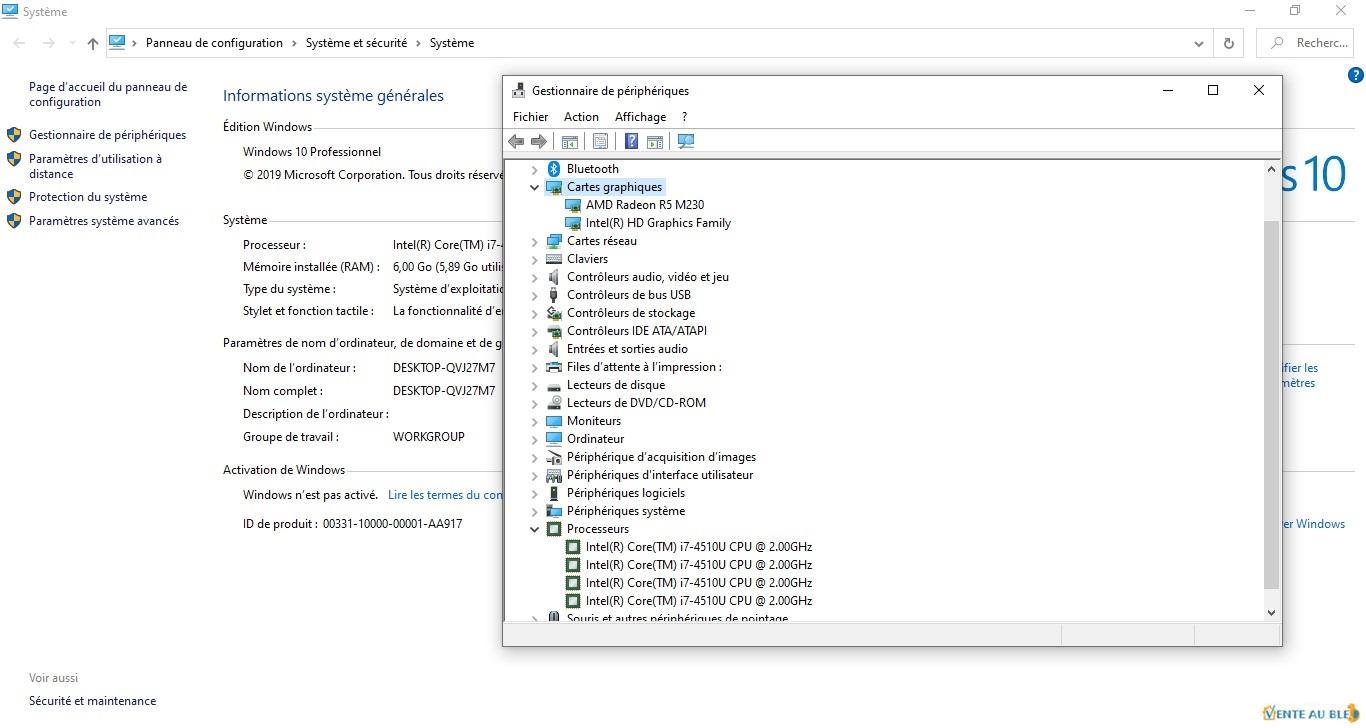Click the search field in Système window
The height and width of the screenshot is (728, 1366).
click(1306, 43)
